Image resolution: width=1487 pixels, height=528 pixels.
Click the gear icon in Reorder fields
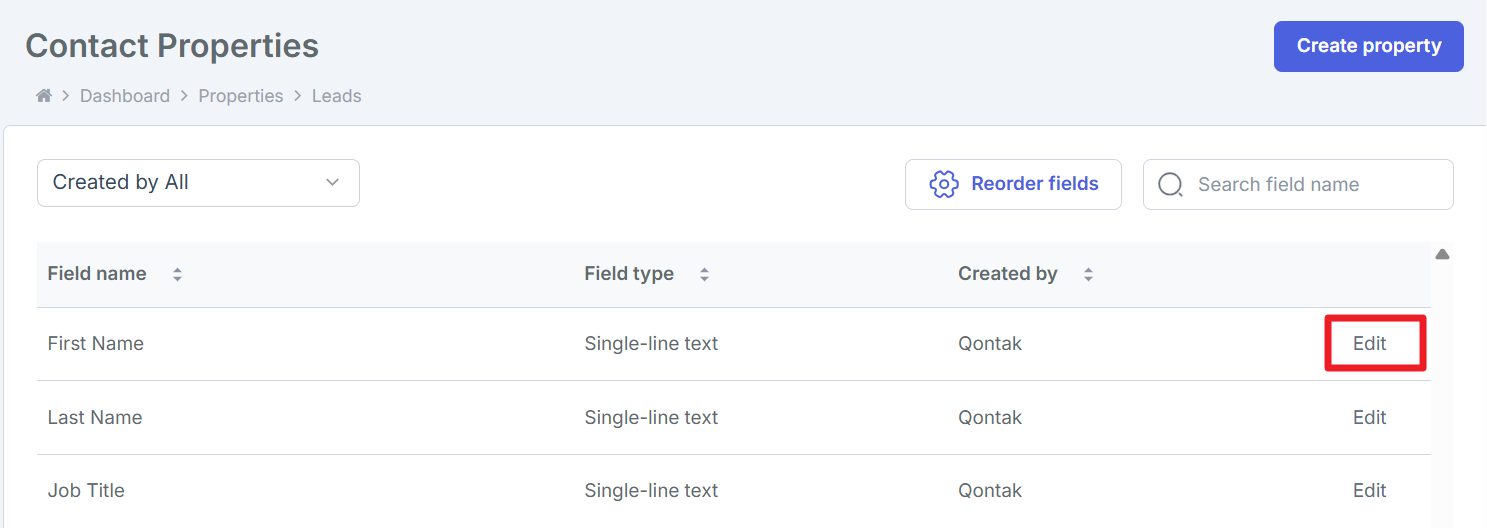pyautogui.click(x=944, y=184)
